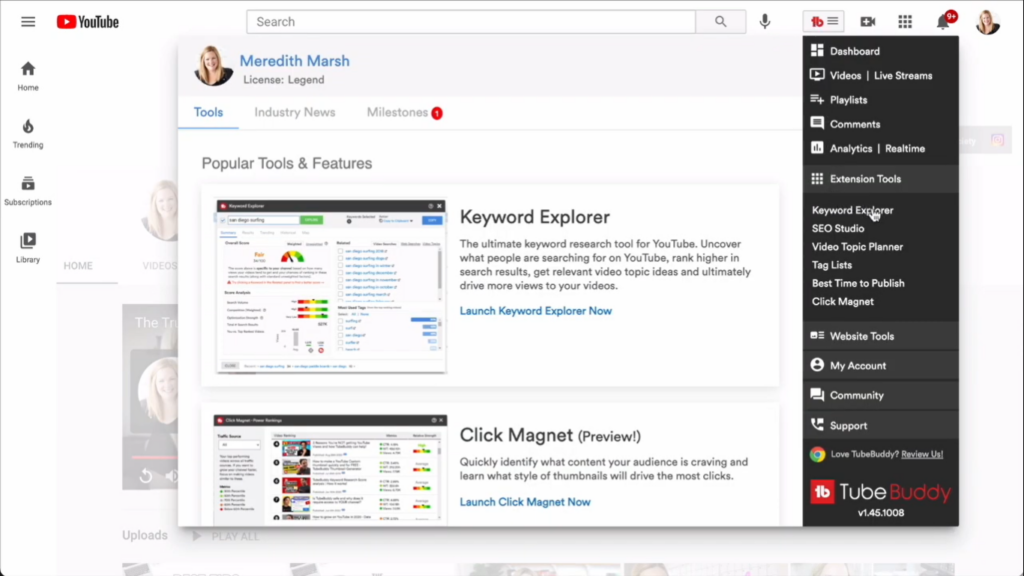Activate voice search microphone
1024x576 pixels.
coord(765,22)
